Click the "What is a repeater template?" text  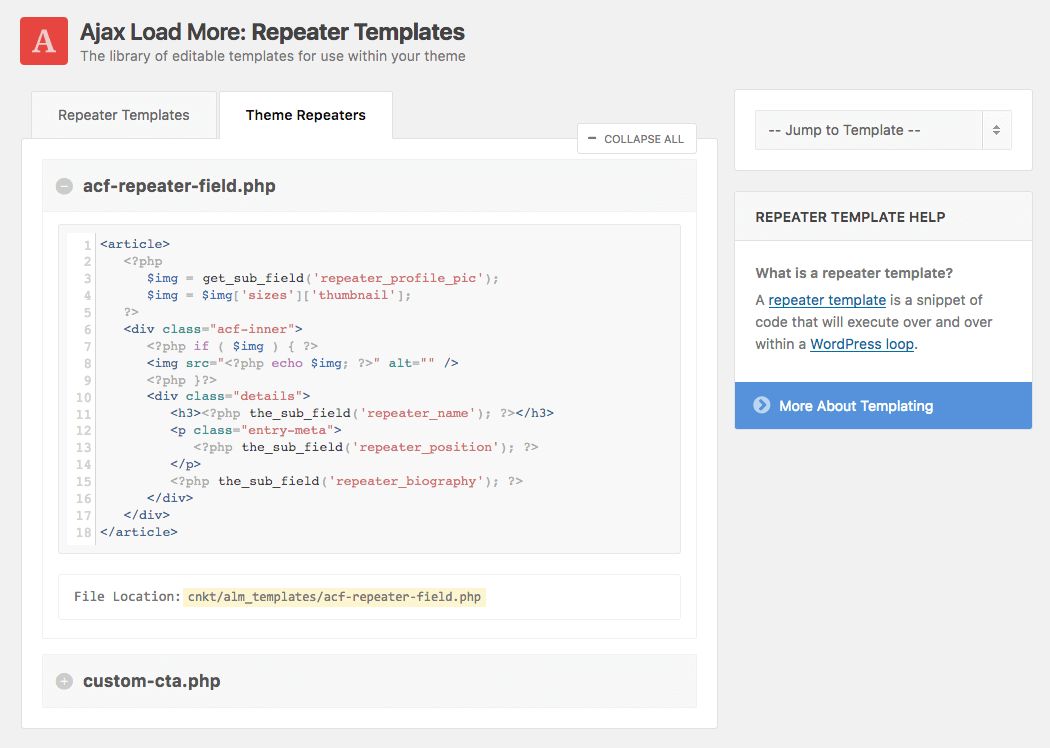point(854,273)
